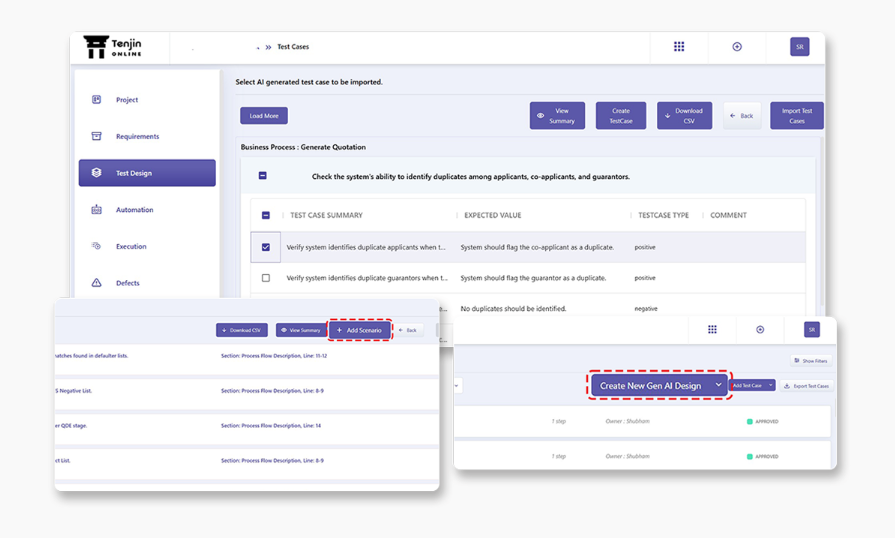The height and width of the screenshot is (538, 895).
Task: Collapse the duplicates scenario group with minus box
Action: pyautogui.click(x=263, y=176)
